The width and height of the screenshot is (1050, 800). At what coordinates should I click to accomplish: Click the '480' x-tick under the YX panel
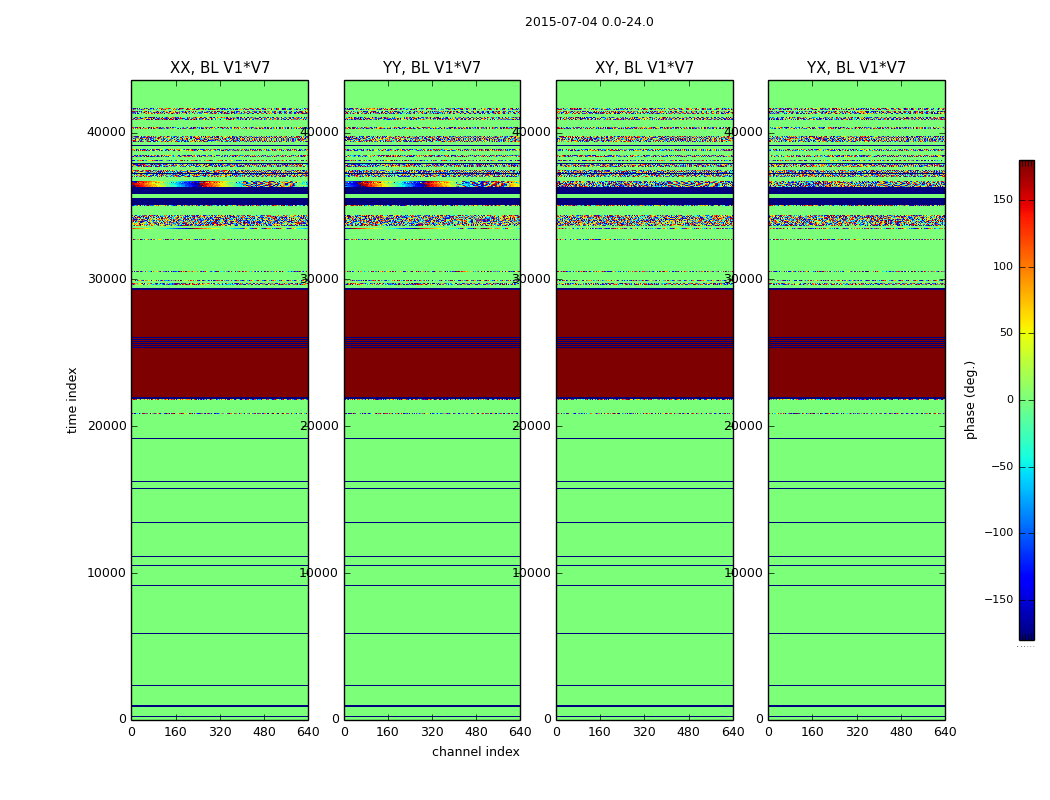901,732
